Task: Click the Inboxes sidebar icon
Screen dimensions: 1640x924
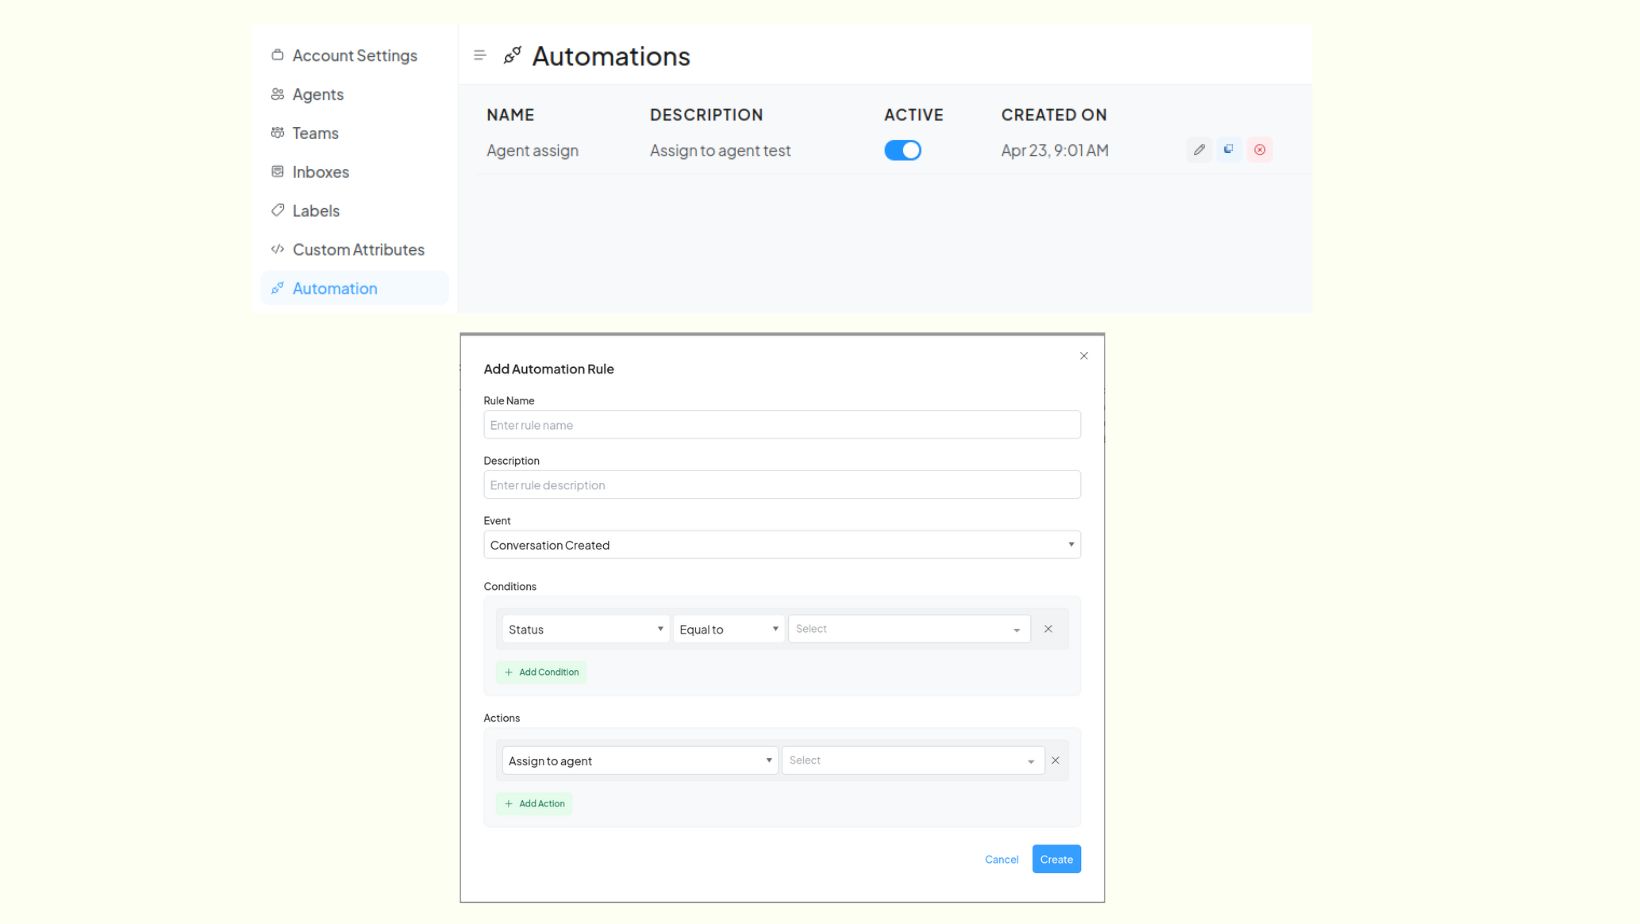Action: click(277, 172)
